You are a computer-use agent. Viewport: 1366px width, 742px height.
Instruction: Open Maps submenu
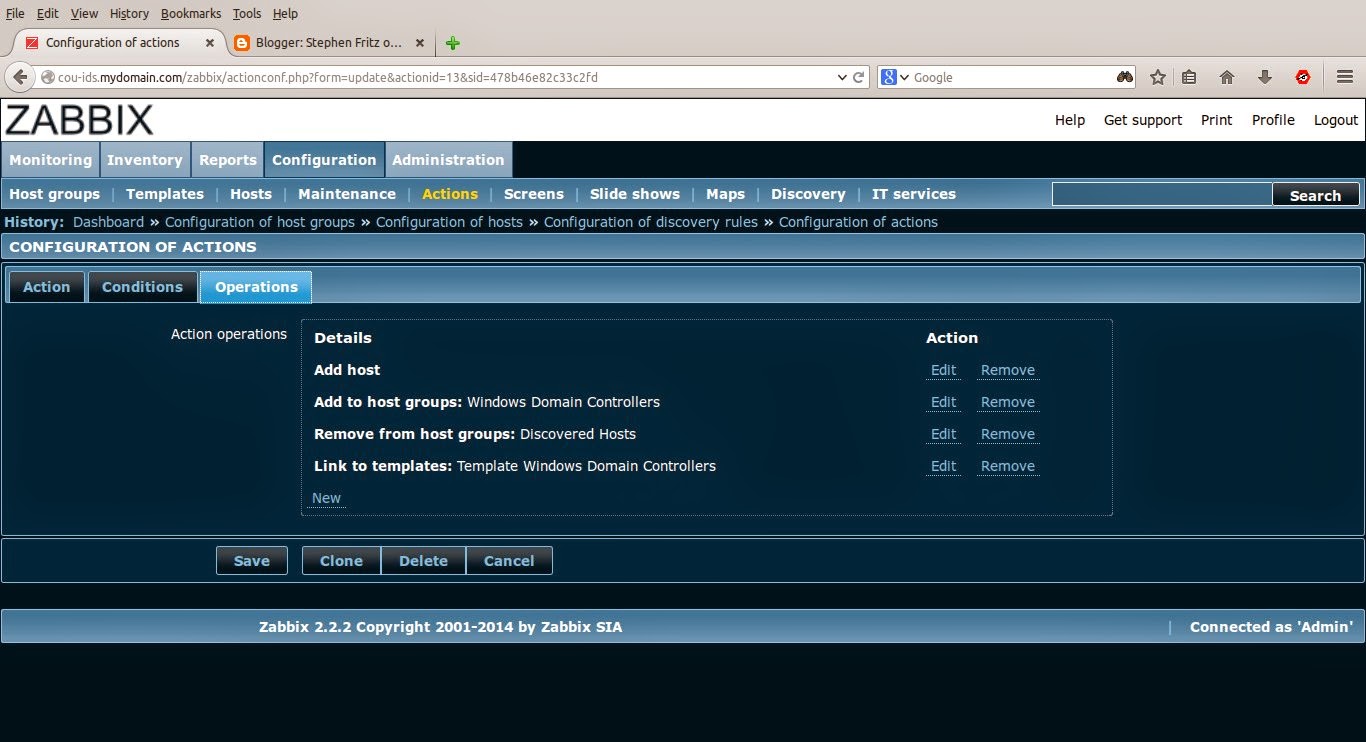click(x=725, y=194)
